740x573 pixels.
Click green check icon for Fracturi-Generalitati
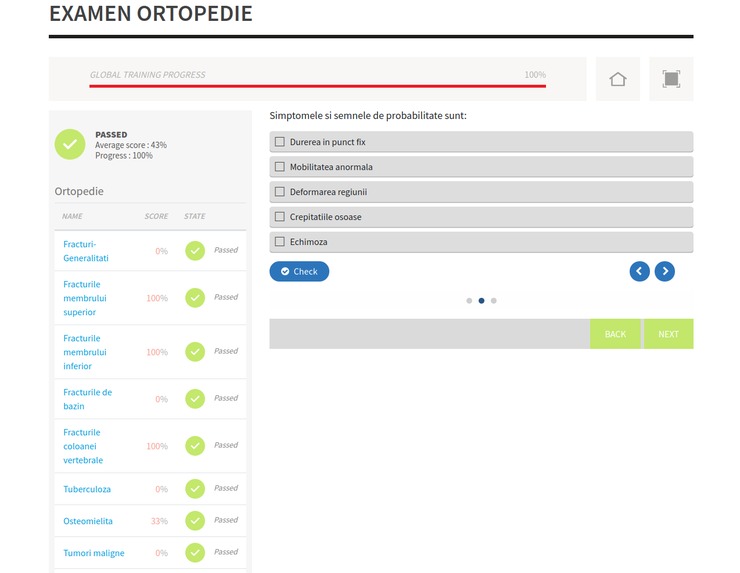click(195, 251)
